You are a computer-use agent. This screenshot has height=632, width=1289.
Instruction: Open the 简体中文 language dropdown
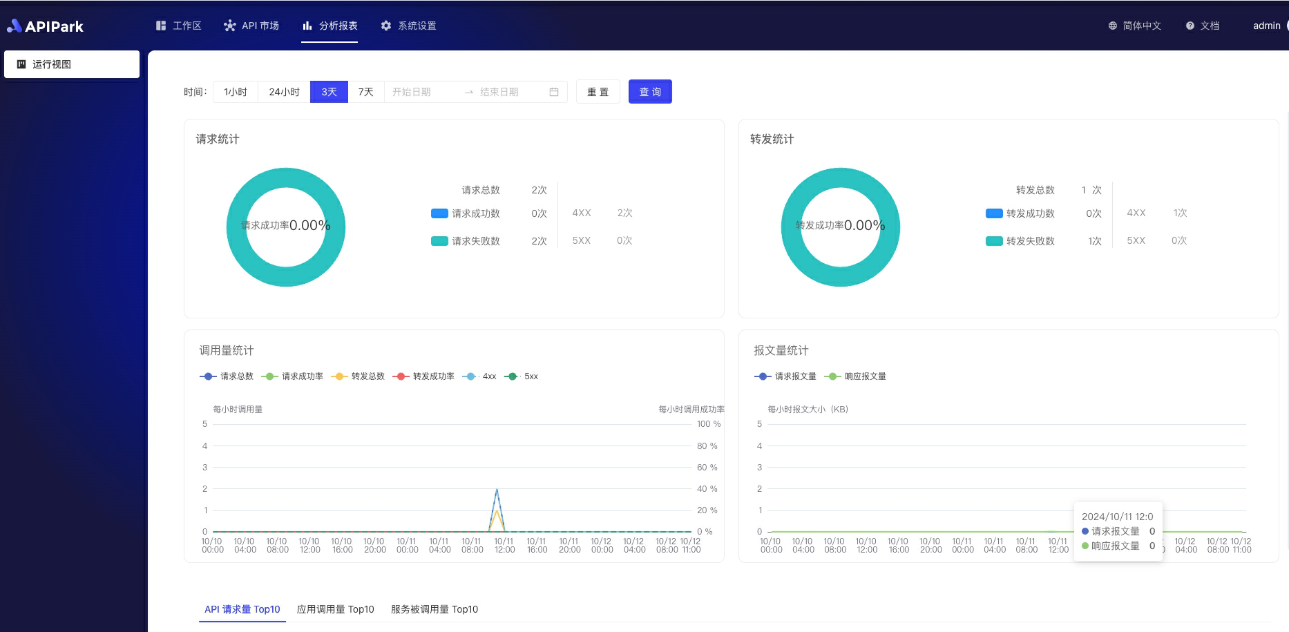coord(1141,26)
